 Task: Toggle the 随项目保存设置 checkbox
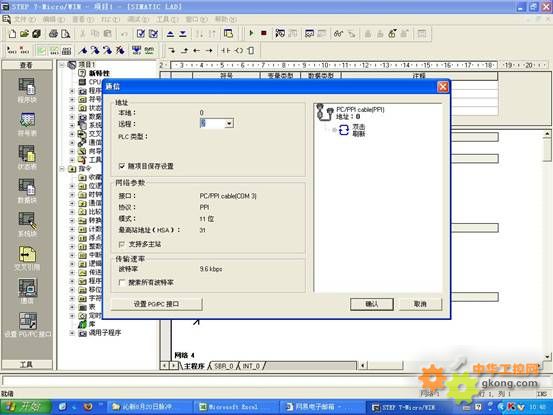122,166
